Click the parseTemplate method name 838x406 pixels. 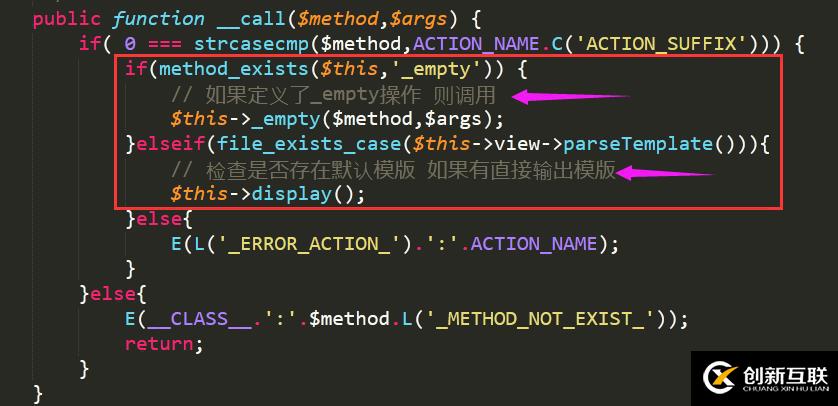coord(638,144)
